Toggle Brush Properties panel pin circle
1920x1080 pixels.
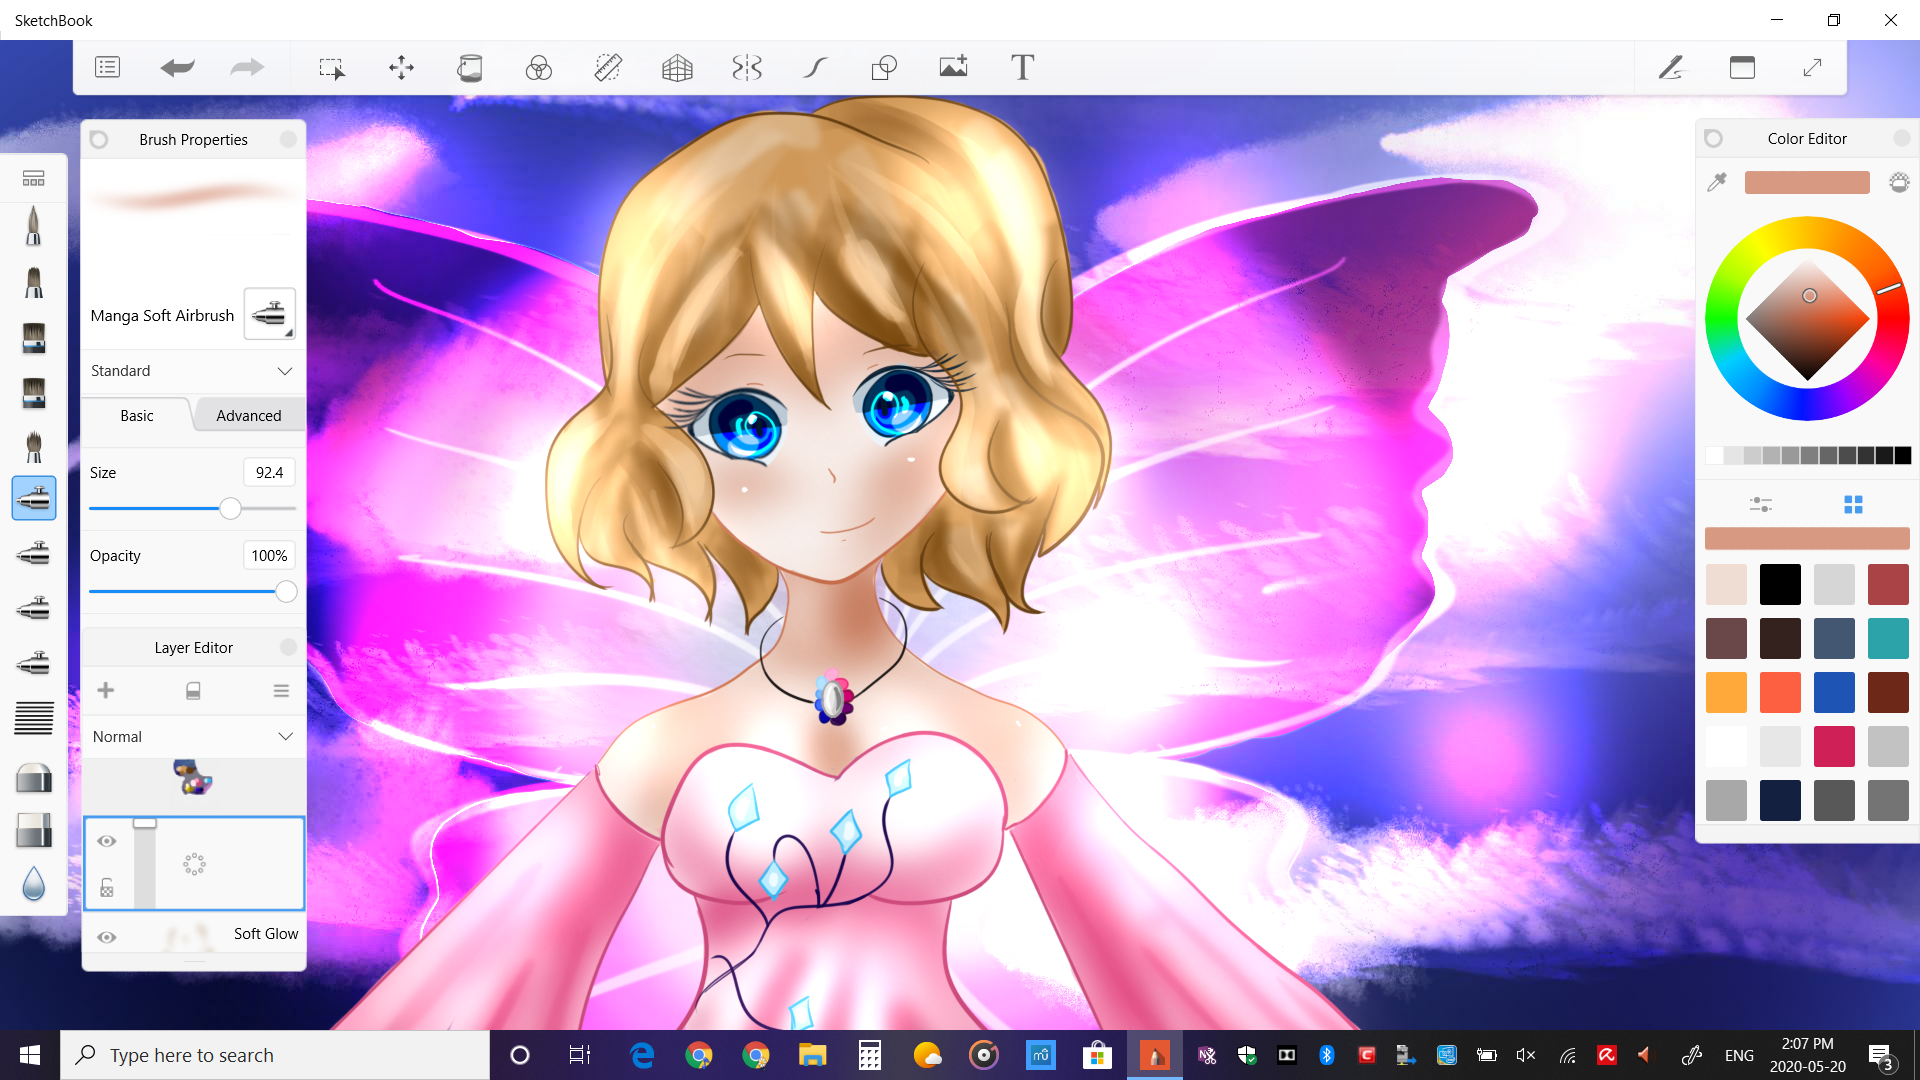[x=99, y=139]
